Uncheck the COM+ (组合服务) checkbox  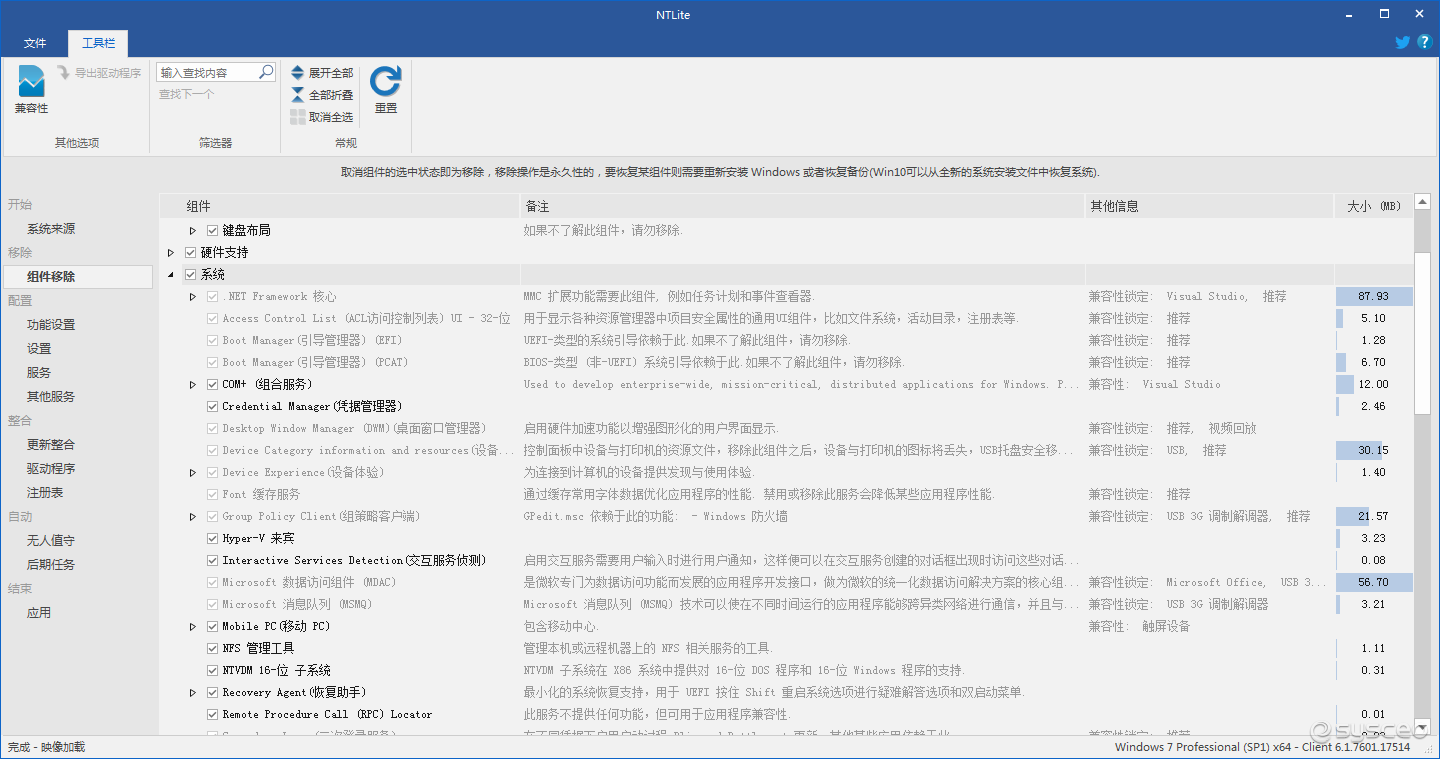[212, 385]
